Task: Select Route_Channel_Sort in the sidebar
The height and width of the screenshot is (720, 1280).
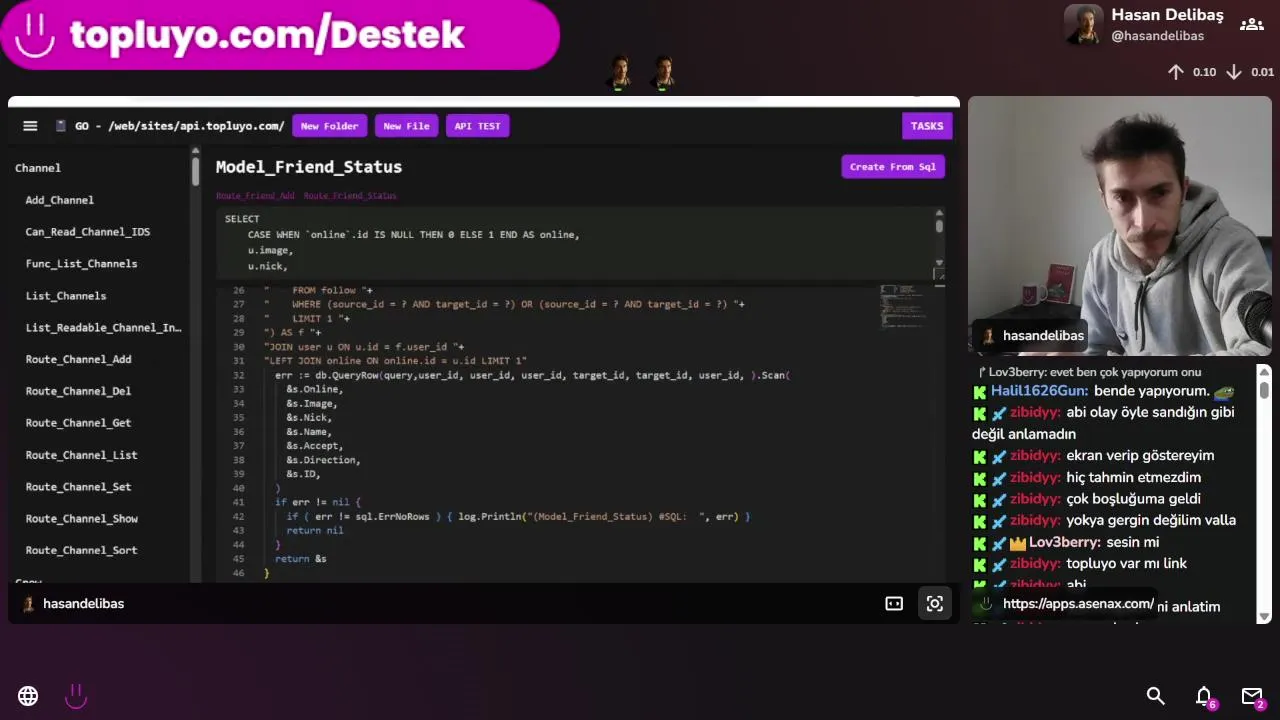Action: [x=81, y=550]
